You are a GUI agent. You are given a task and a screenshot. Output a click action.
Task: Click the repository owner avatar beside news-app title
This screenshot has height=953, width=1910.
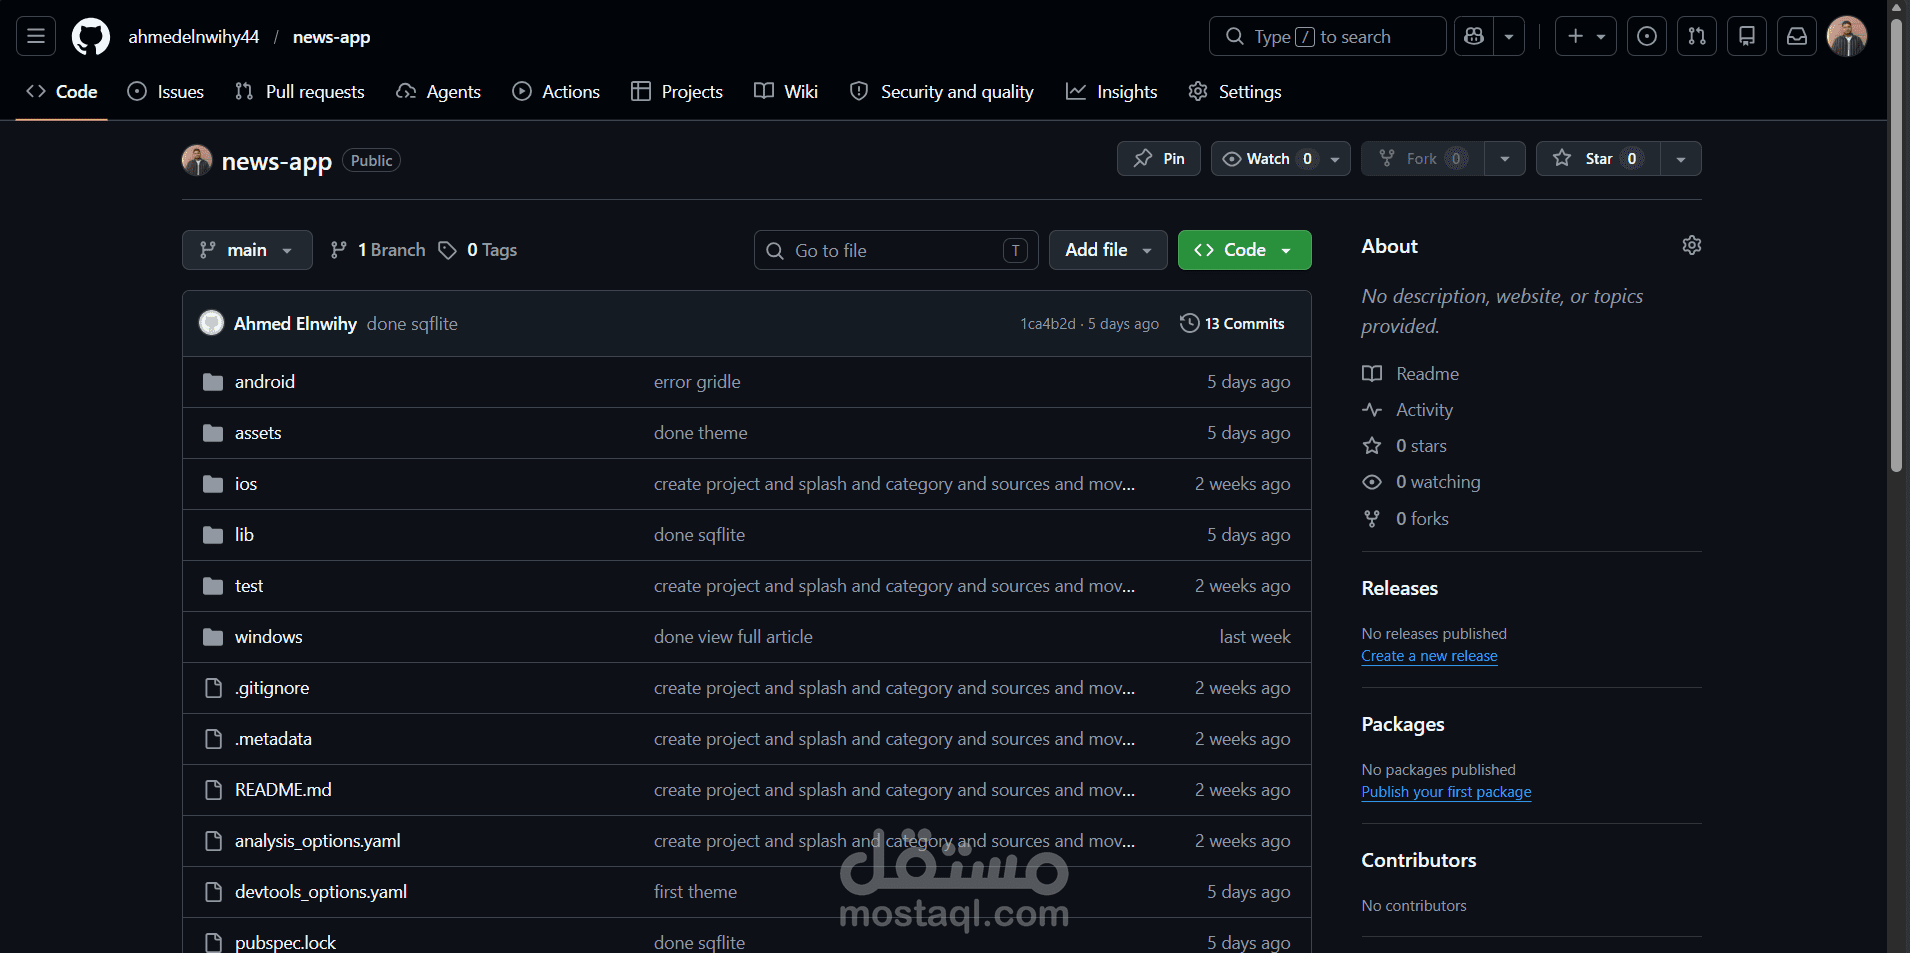coord(197,160)
